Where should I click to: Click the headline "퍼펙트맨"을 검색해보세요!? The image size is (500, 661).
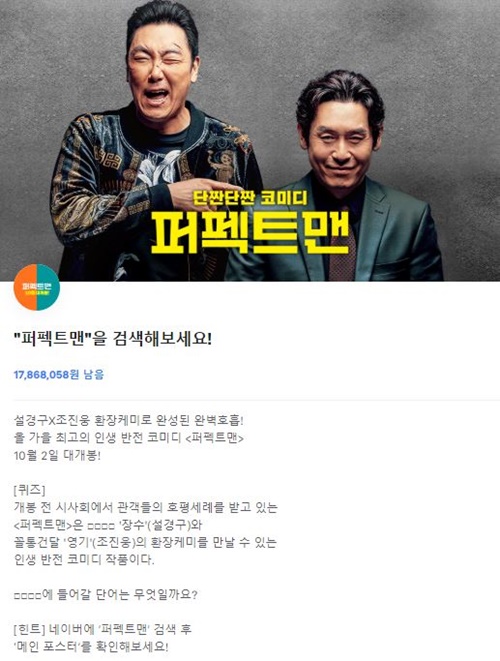pyautogui.click(x=113, y=339)
